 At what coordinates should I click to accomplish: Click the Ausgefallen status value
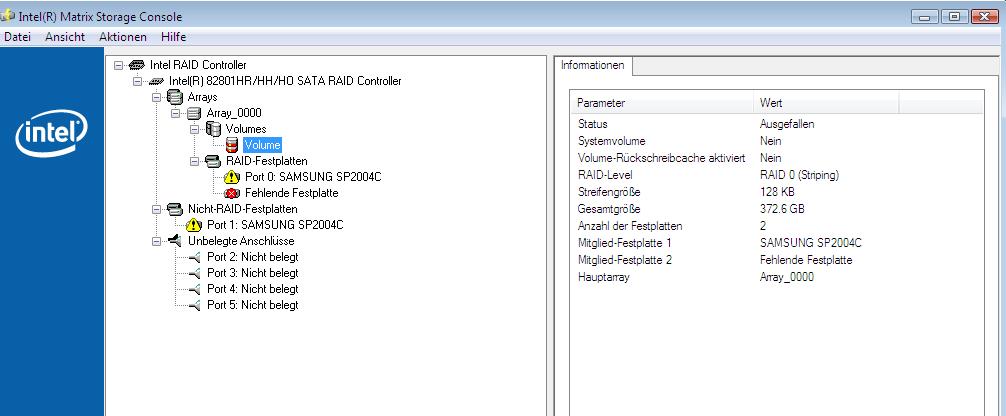pyautogui.click(x=787, y=124)
